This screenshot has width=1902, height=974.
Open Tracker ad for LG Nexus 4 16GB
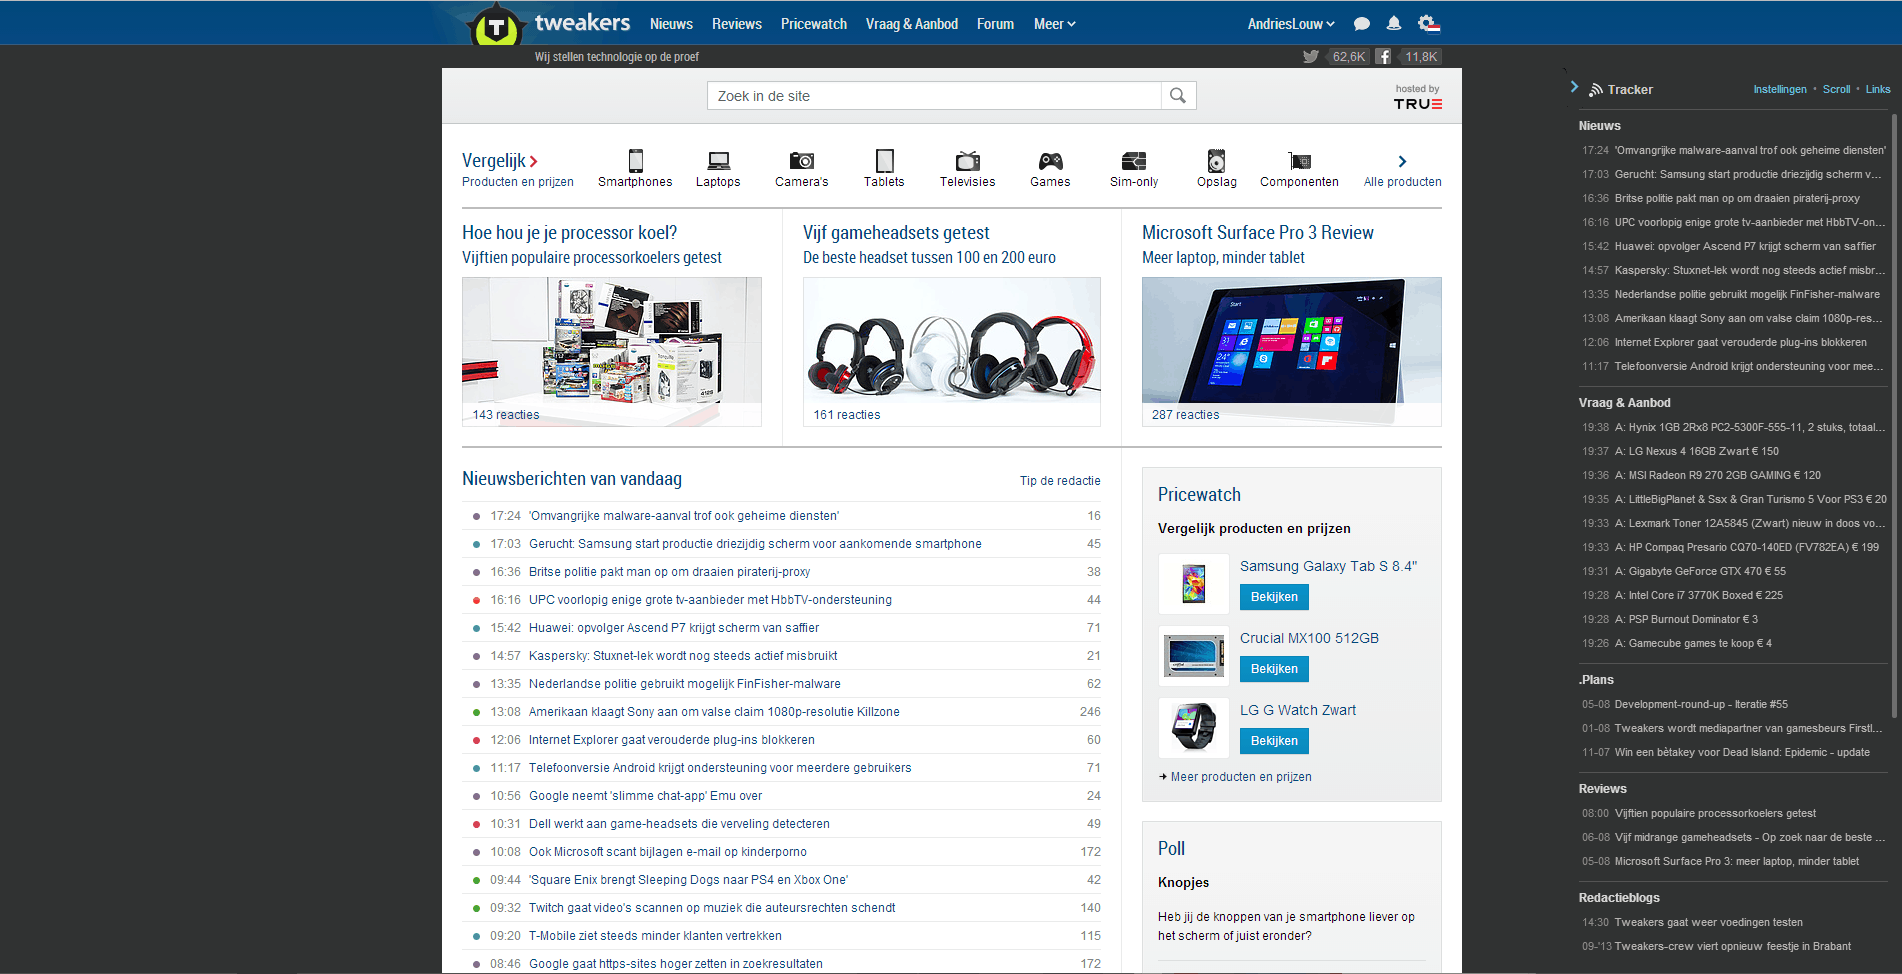tap(1697, 451)
